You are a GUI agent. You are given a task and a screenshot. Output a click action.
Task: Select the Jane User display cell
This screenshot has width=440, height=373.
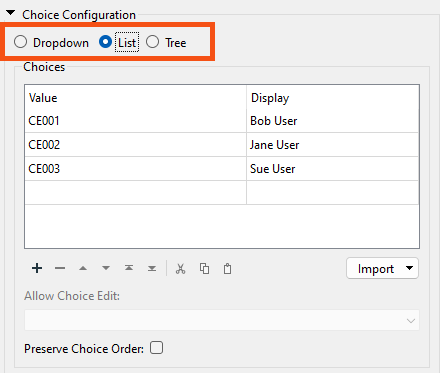click(x=332, y=145)
